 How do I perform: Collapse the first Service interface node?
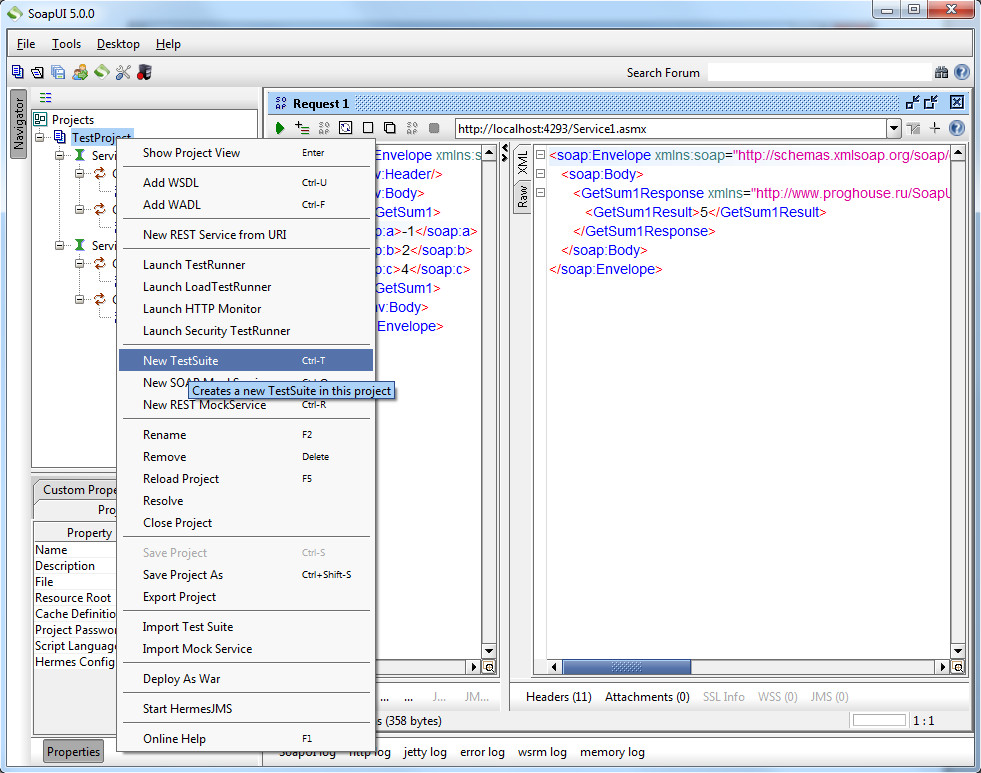[x=59, y=155]
